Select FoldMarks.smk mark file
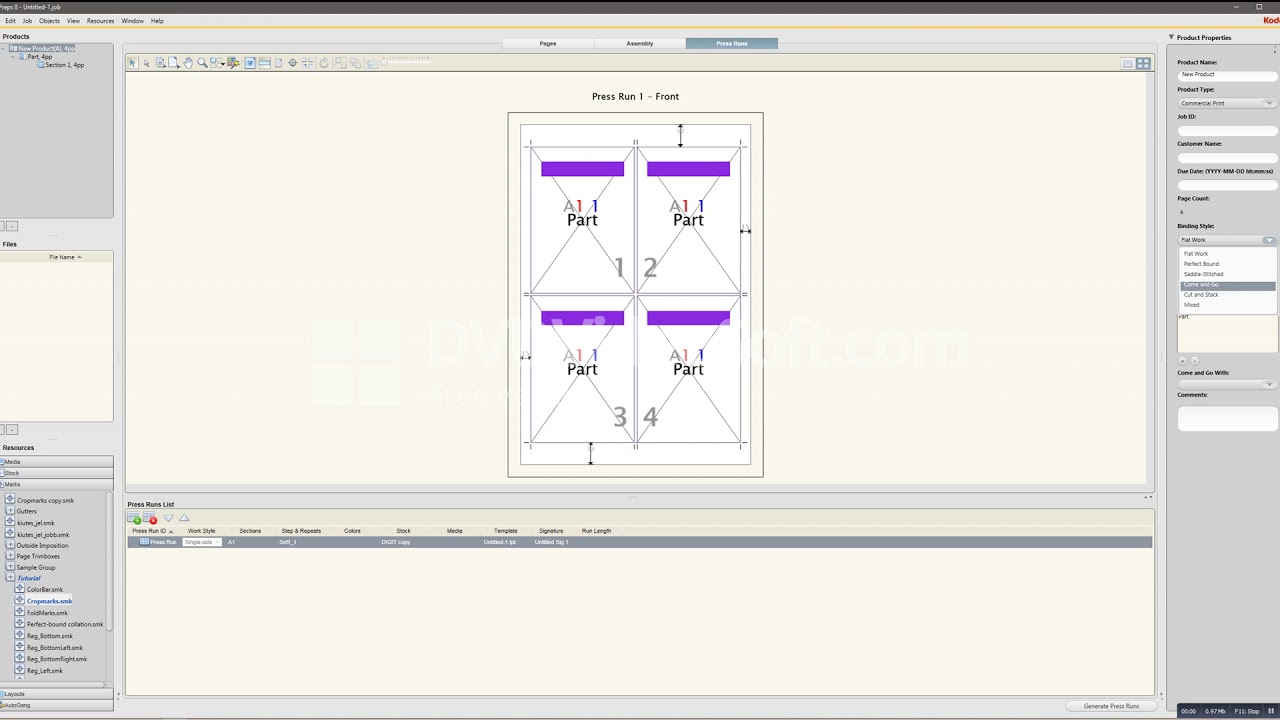 pyautogui.click(x=47, y=613)
